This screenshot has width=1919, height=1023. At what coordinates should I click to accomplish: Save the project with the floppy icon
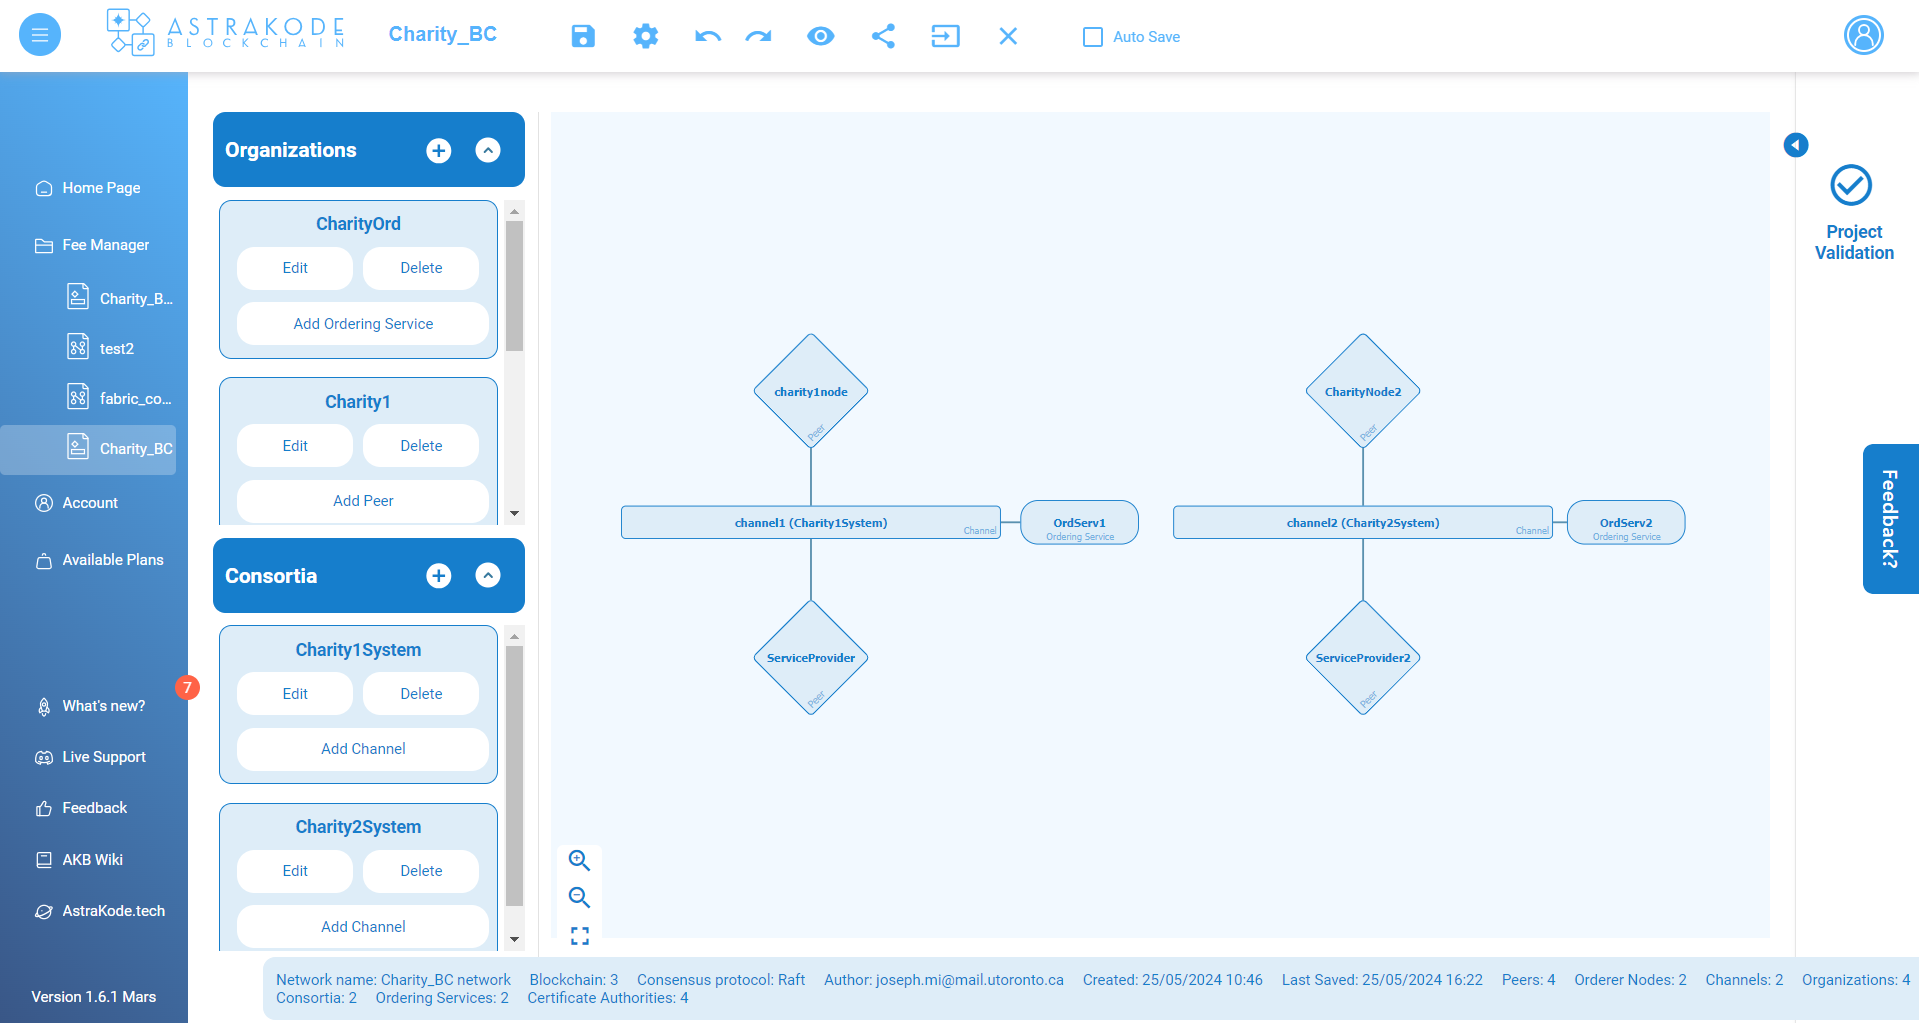pos(583,36)
